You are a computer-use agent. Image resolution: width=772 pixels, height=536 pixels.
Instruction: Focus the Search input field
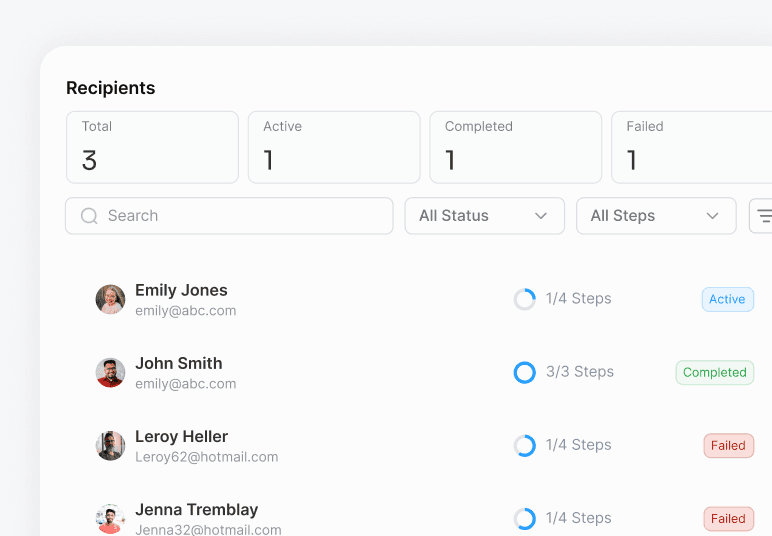click(240, 216)
